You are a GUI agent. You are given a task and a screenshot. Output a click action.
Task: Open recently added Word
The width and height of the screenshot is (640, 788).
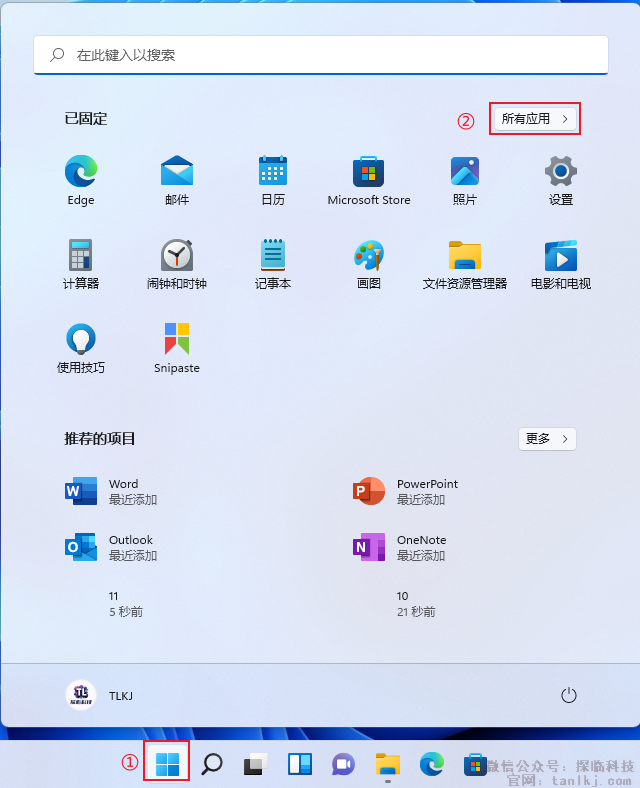pos(112,491)
